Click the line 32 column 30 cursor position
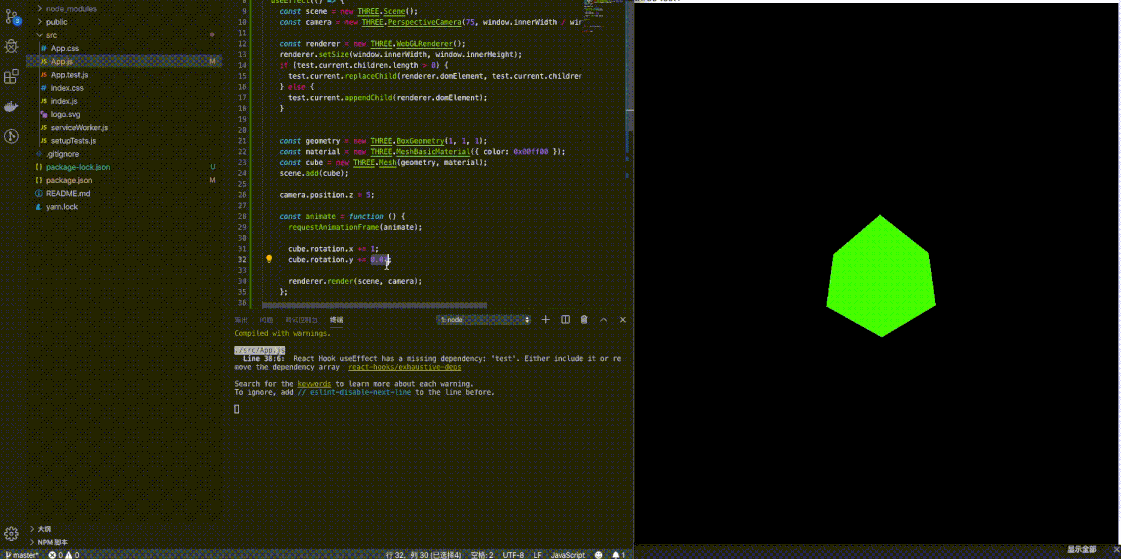This screenshot has width=1121, height=559. pyautogui.click(x=425, y=555)
